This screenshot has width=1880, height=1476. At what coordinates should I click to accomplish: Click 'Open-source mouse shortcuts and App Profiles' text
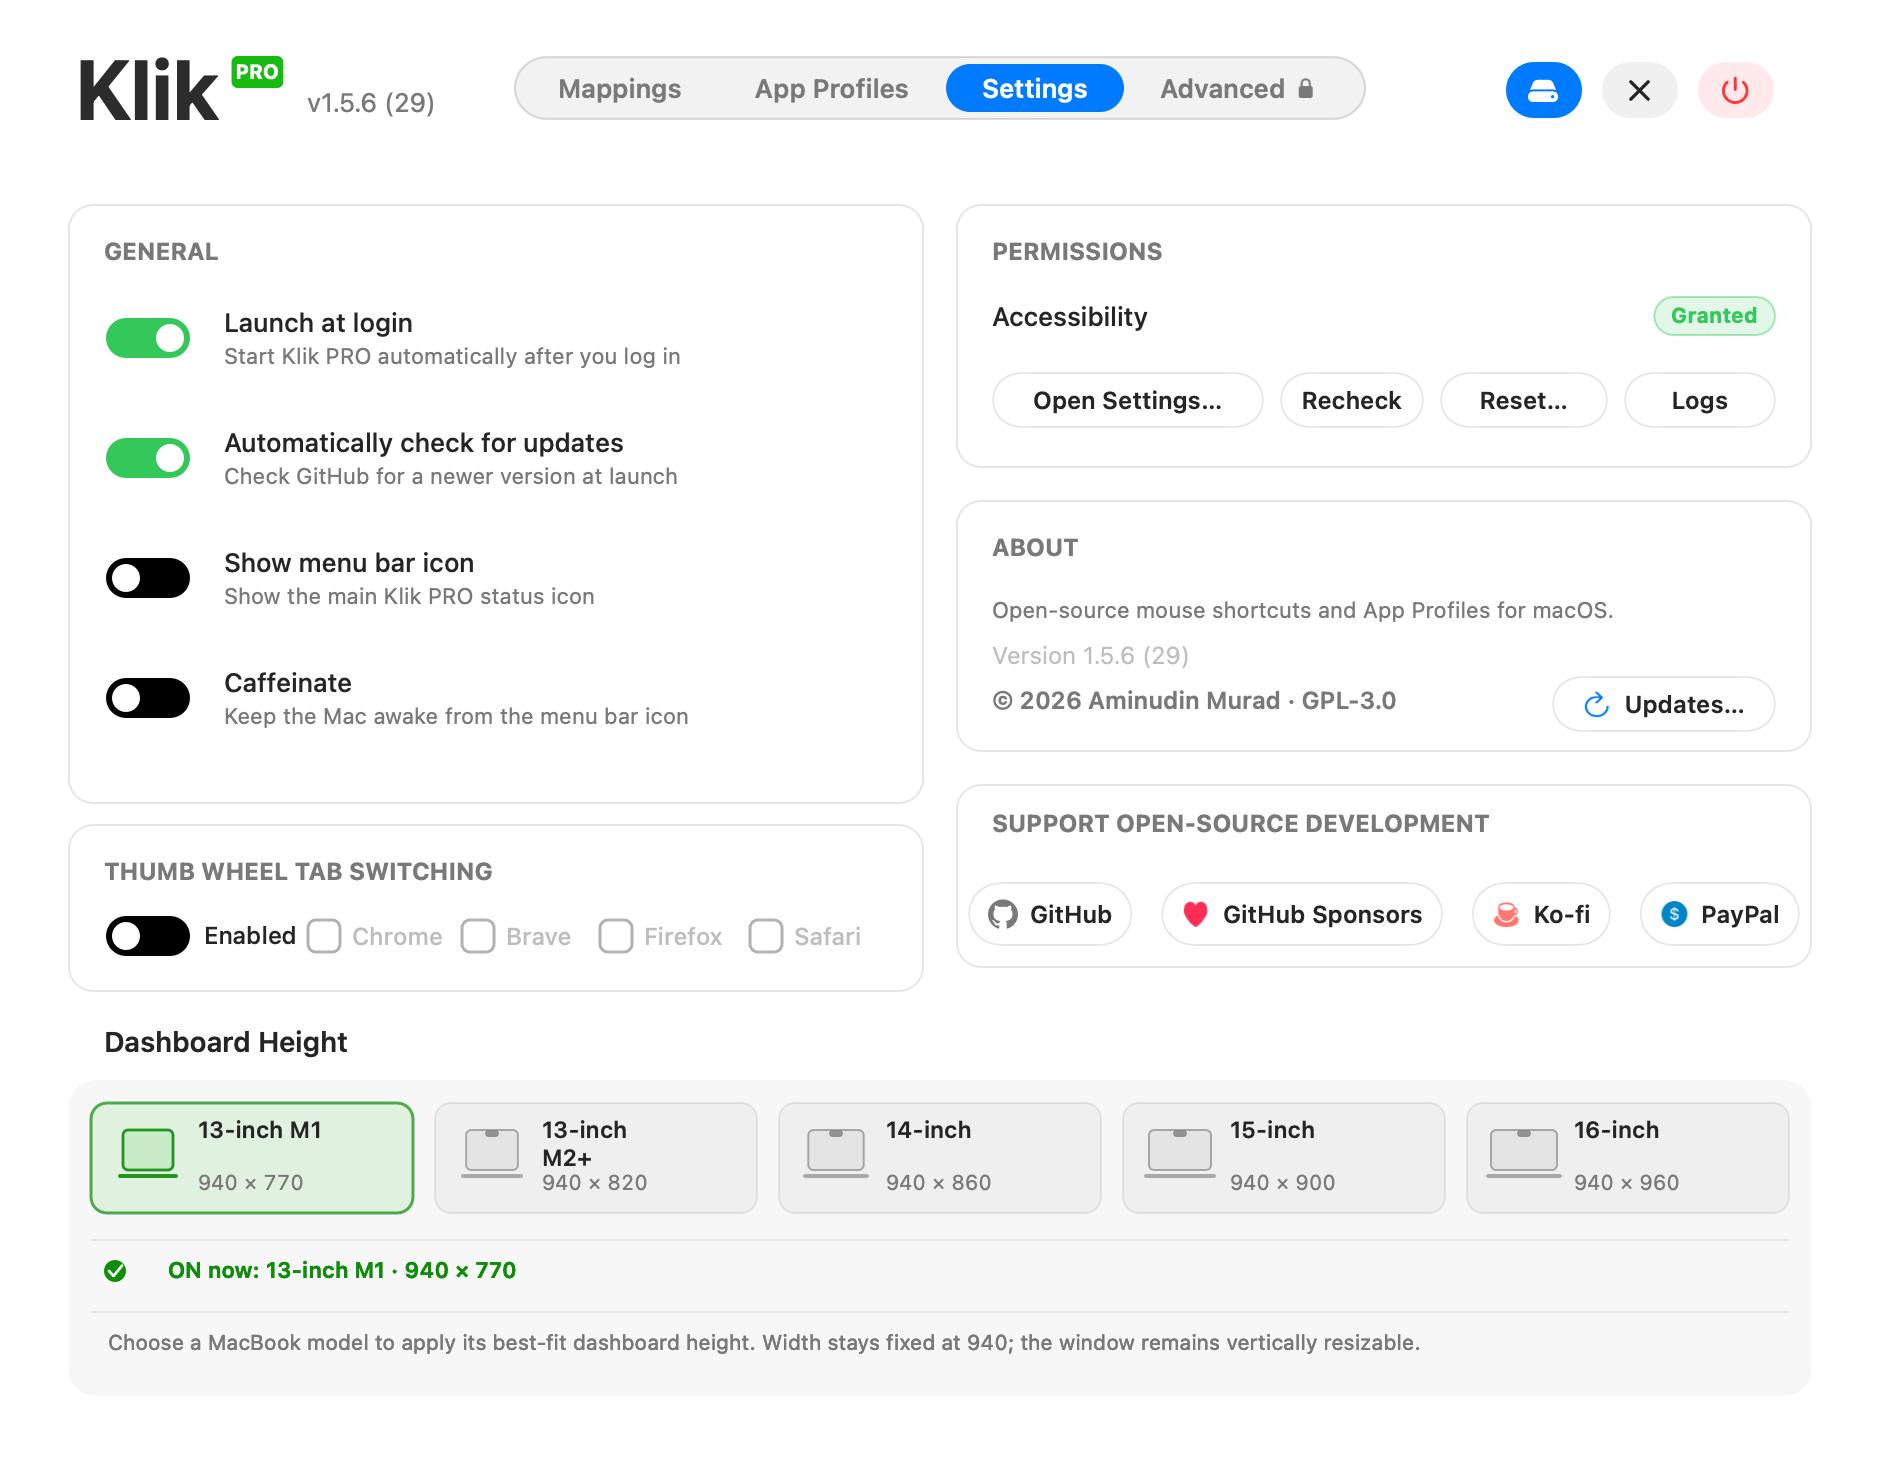click(x=1302, y=611)
